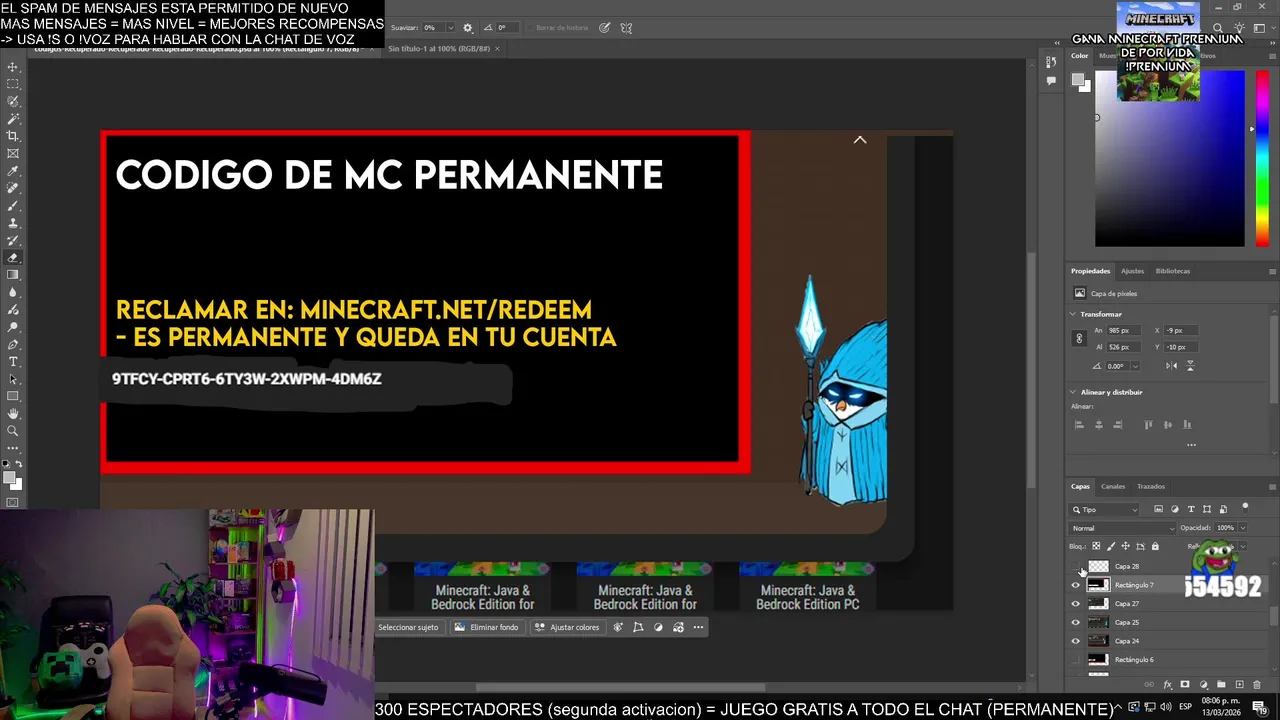Click the delete layer trash icon
This screenshot has width=1280, height=720.
1257,685
